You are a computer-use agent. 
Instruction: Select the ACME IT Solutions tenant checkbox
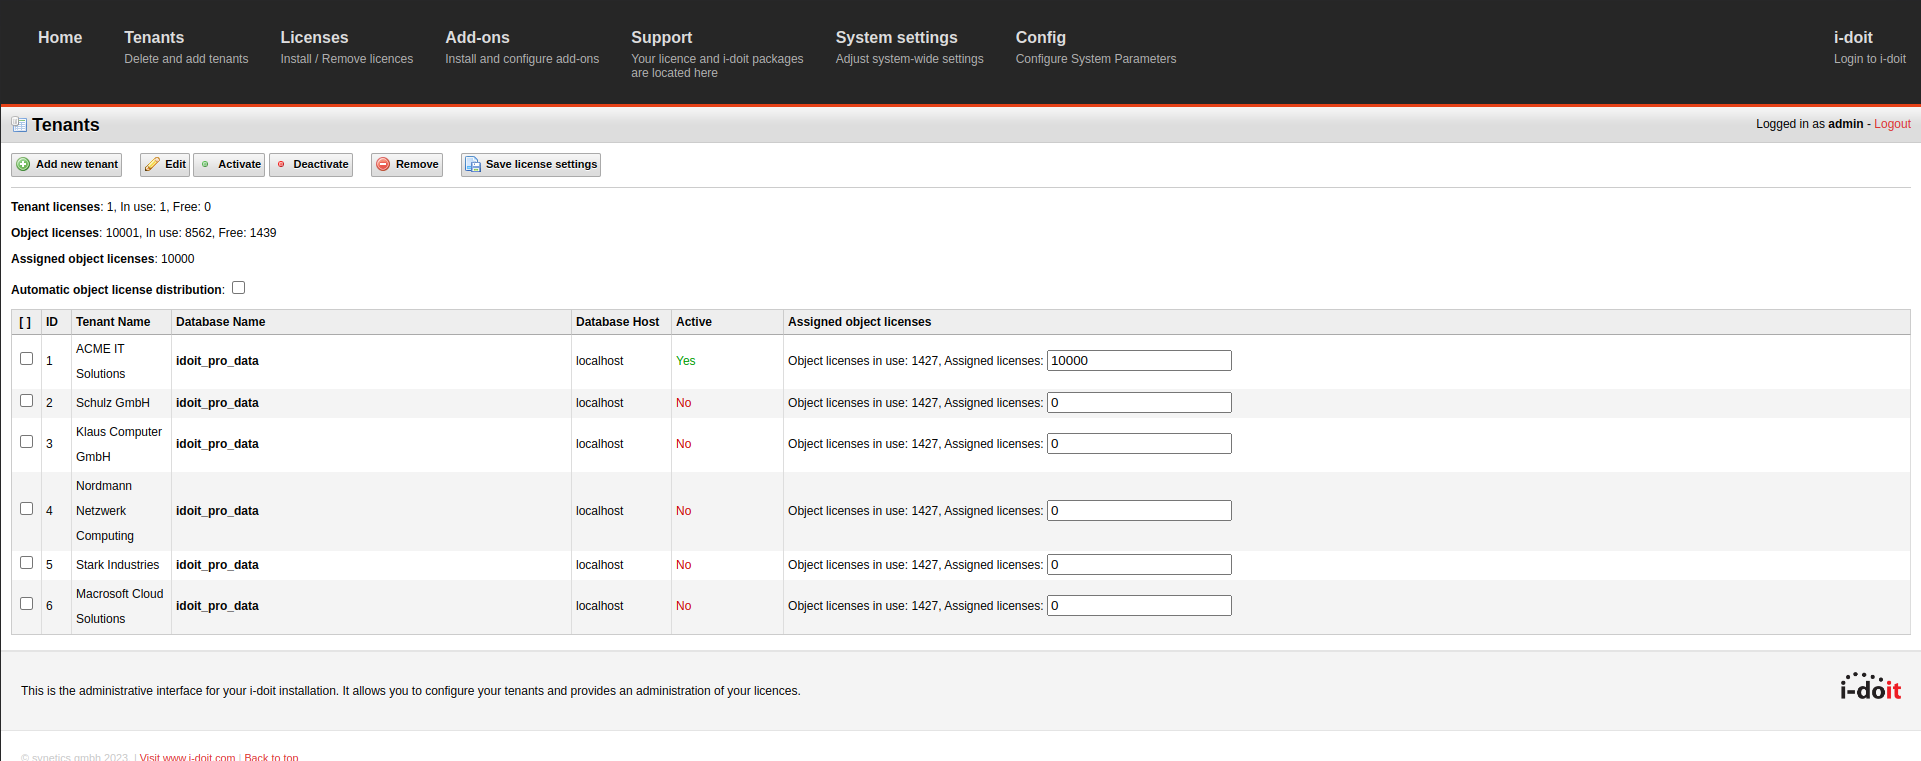pyautogui.click(x=27, y=359)
